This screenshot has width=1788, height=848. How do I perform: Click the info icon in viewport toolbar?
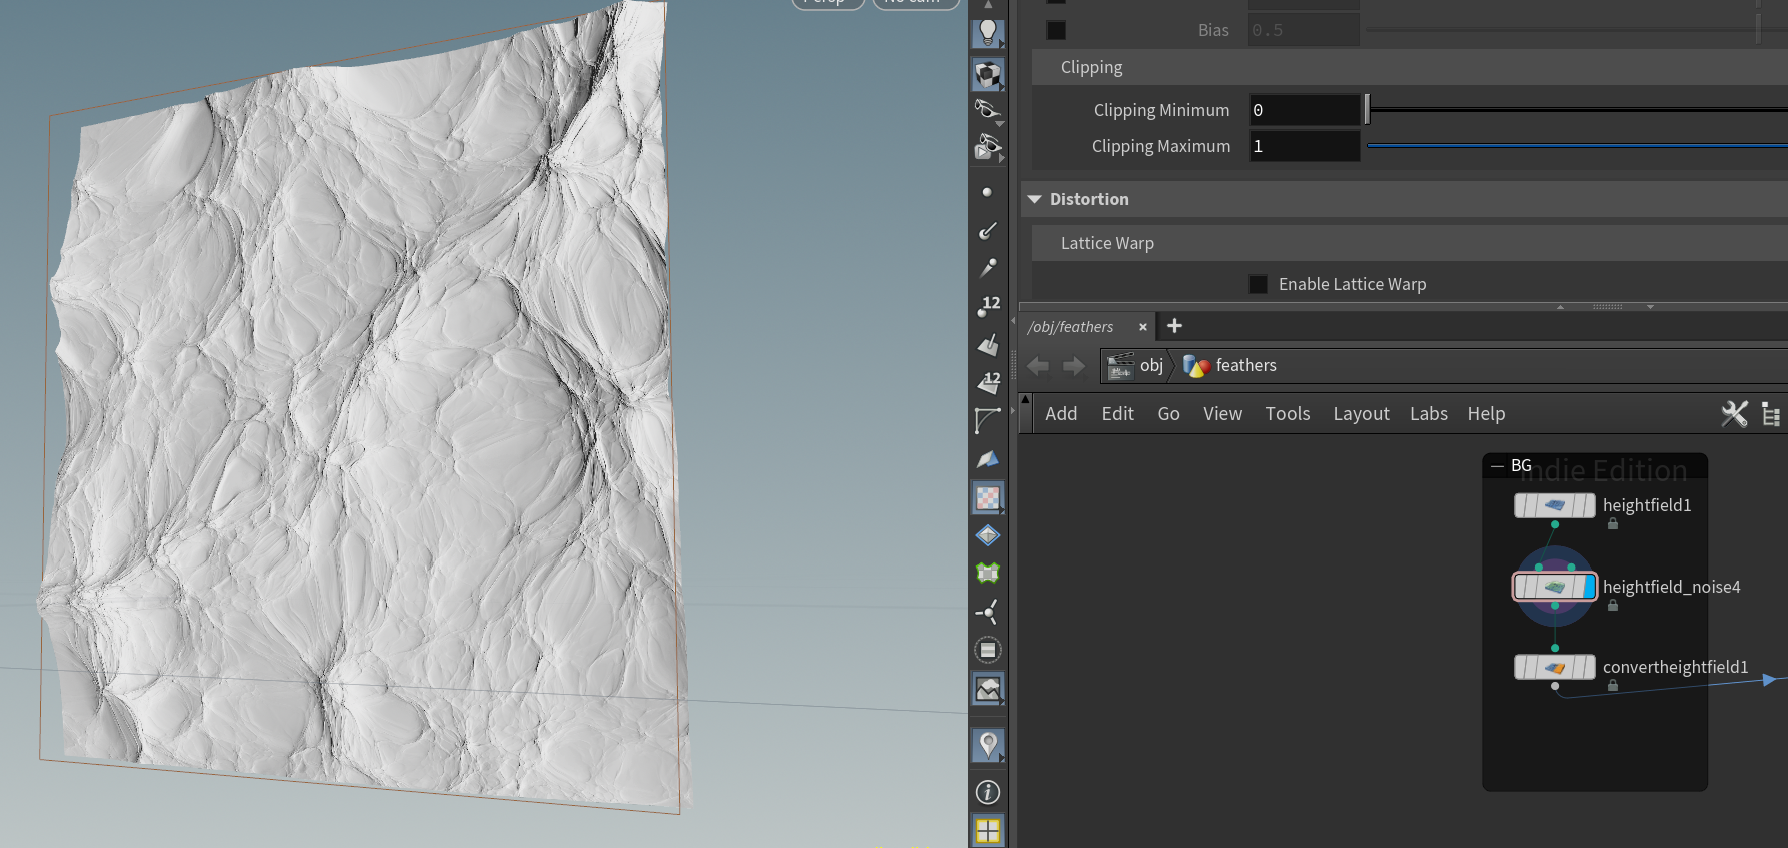click(988, 793)
